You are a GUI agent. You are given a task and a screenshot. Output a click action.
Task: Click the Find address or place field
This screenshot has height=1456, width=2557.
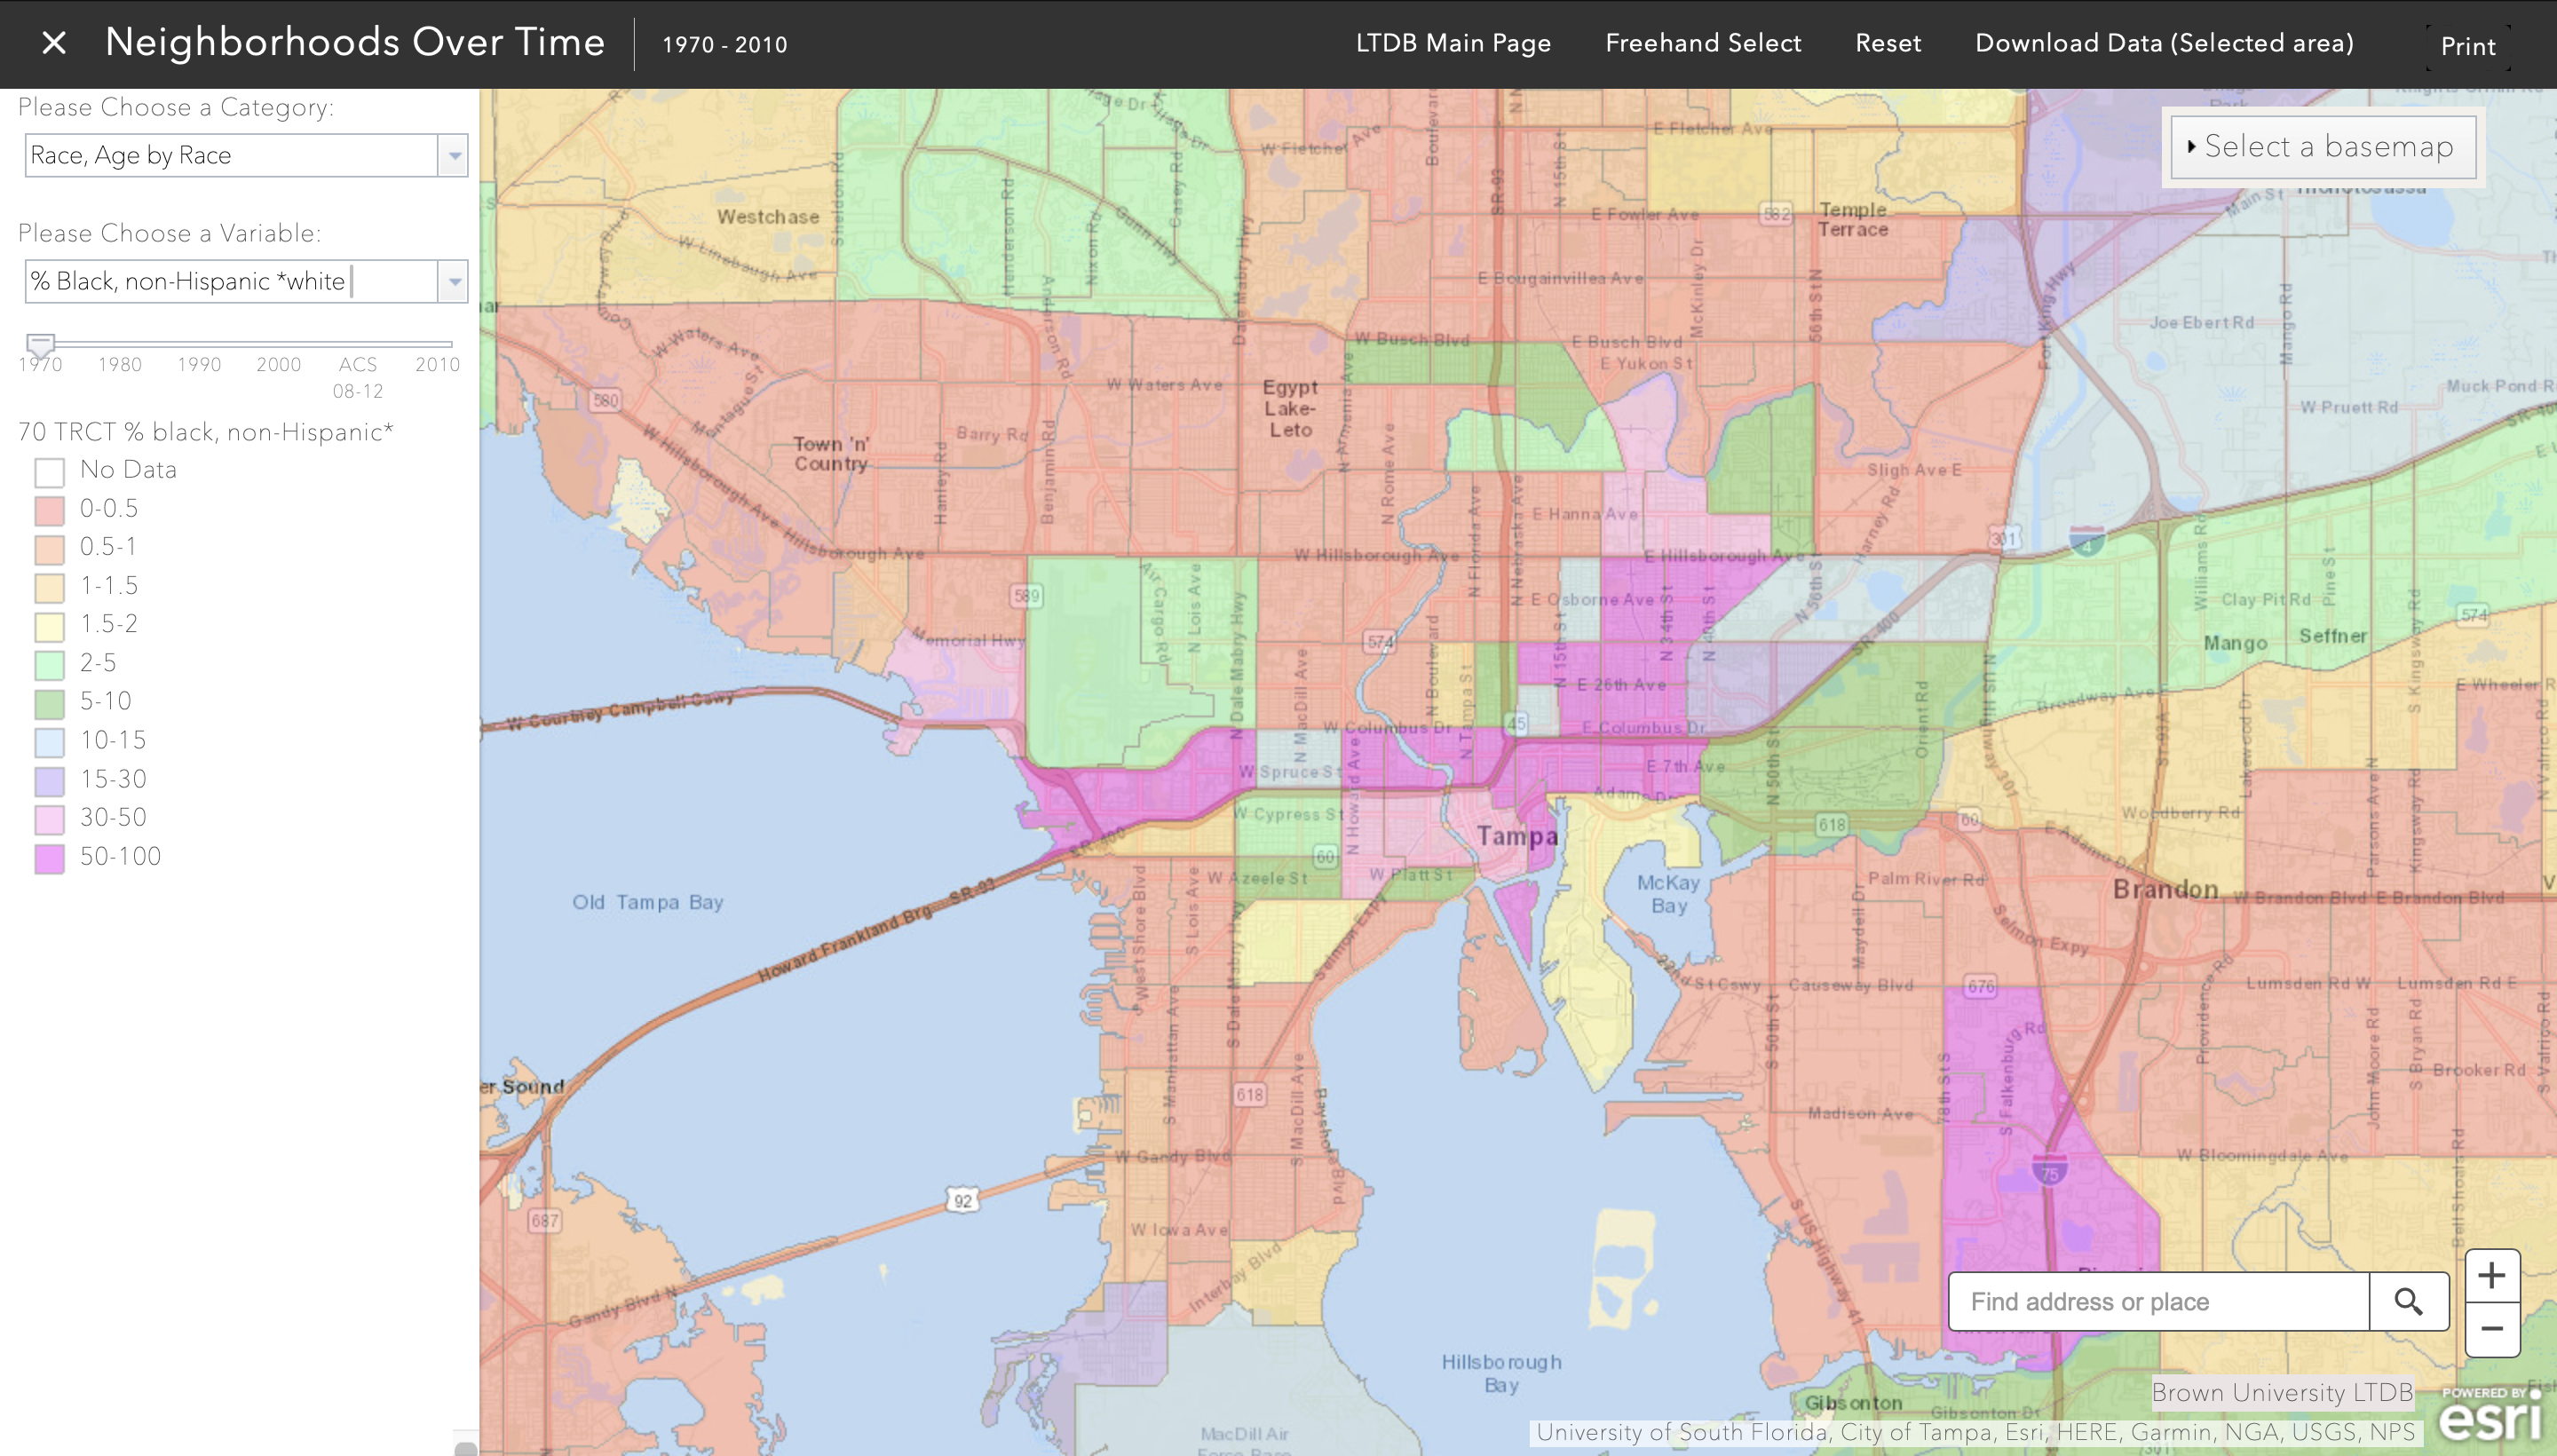pyautogui.click(x=2158, y=1301)
